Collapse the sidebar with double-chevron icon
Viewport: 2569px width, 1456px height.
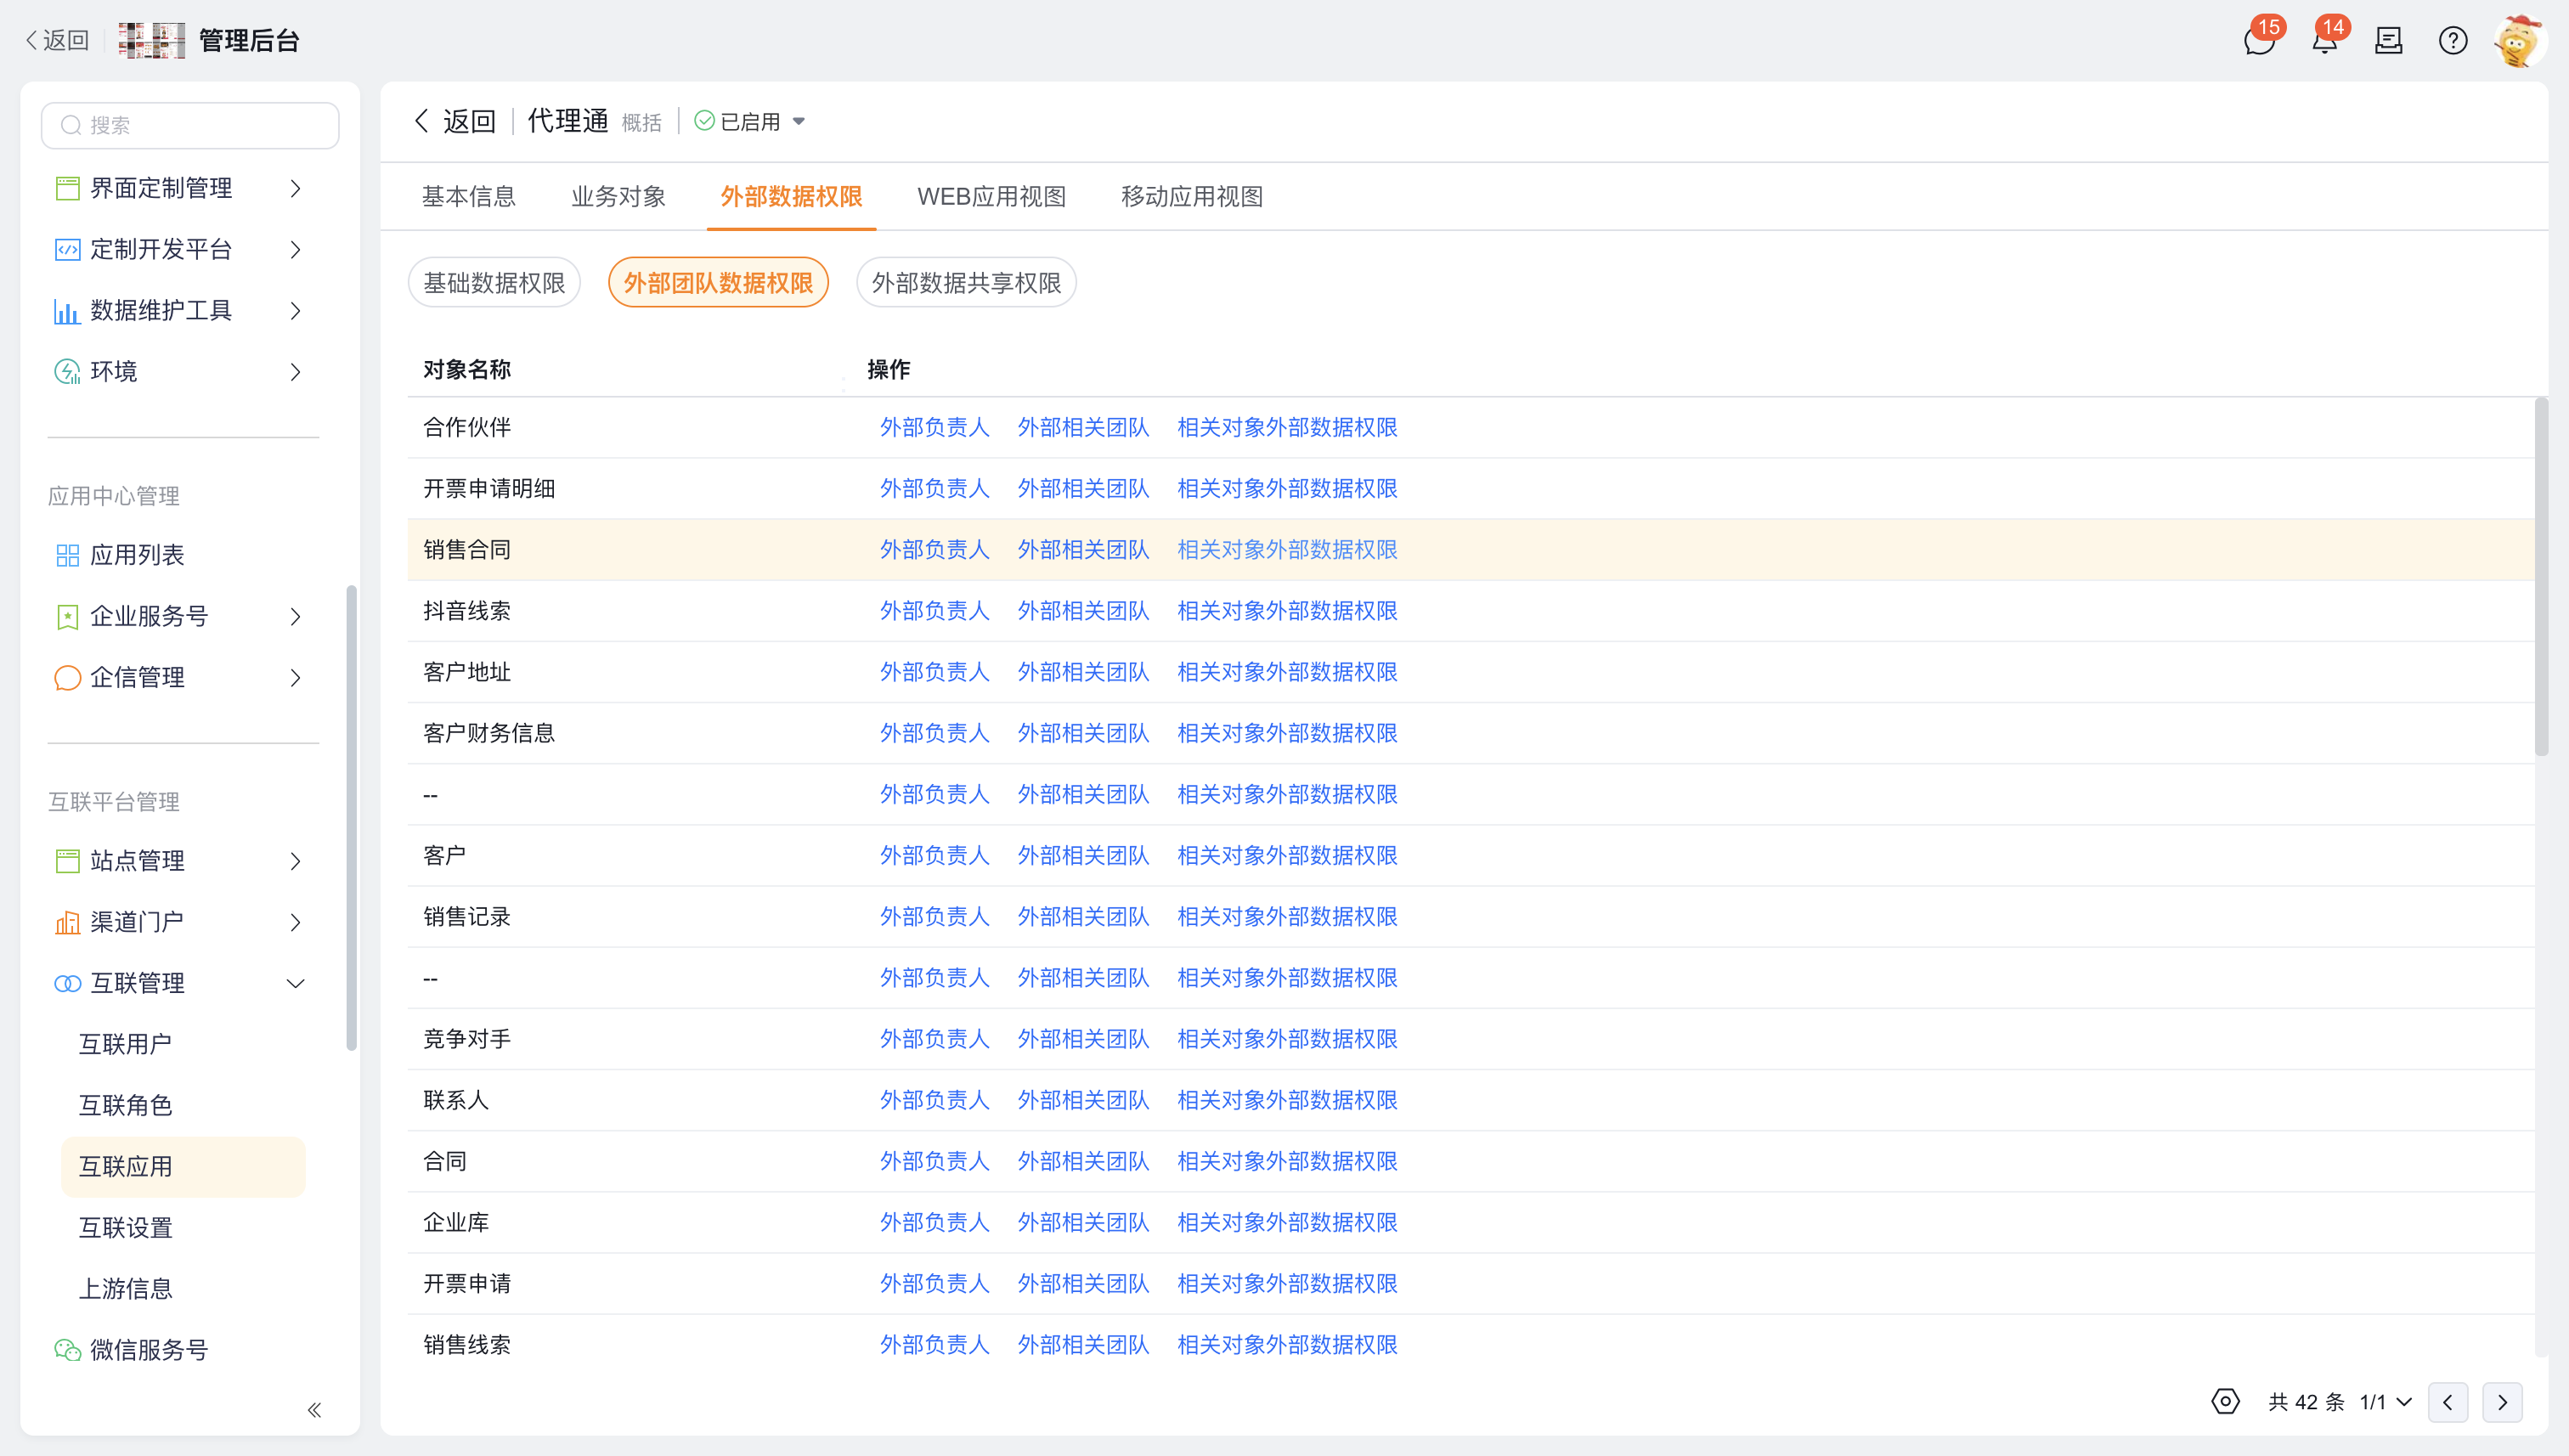(314, 1410)
